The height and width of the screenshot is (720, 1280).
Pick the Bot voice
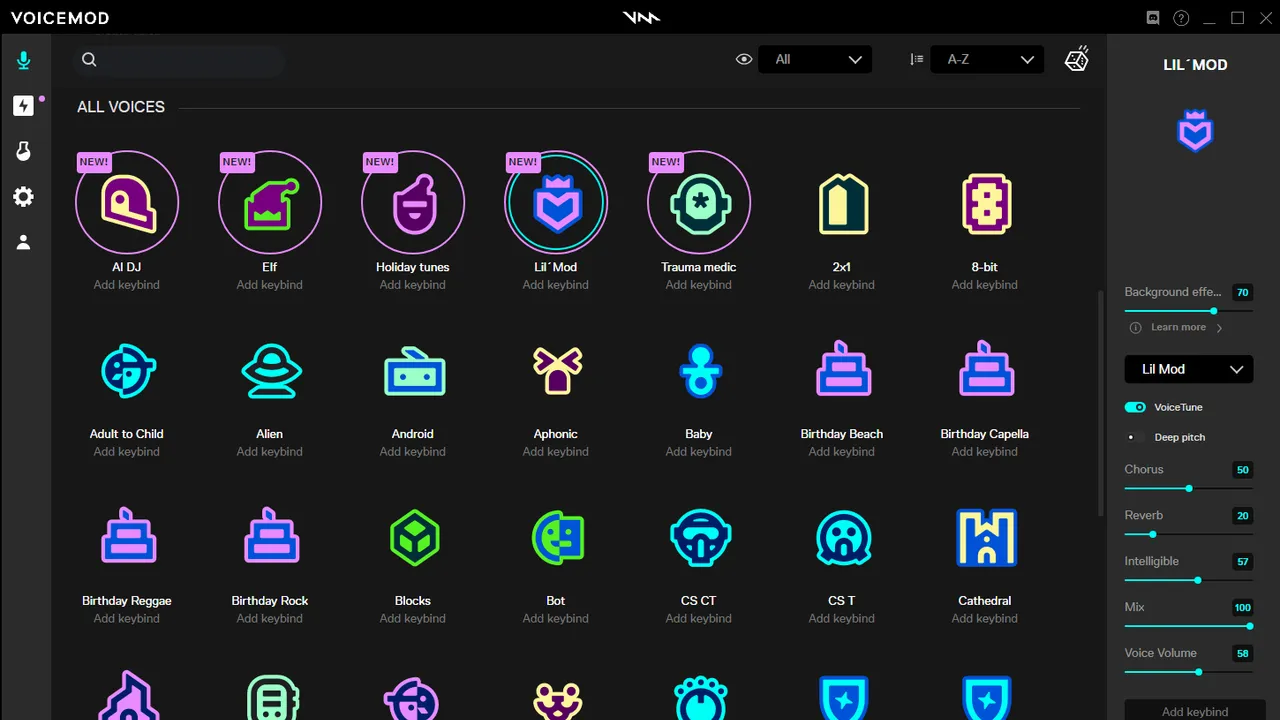point(556,538)
